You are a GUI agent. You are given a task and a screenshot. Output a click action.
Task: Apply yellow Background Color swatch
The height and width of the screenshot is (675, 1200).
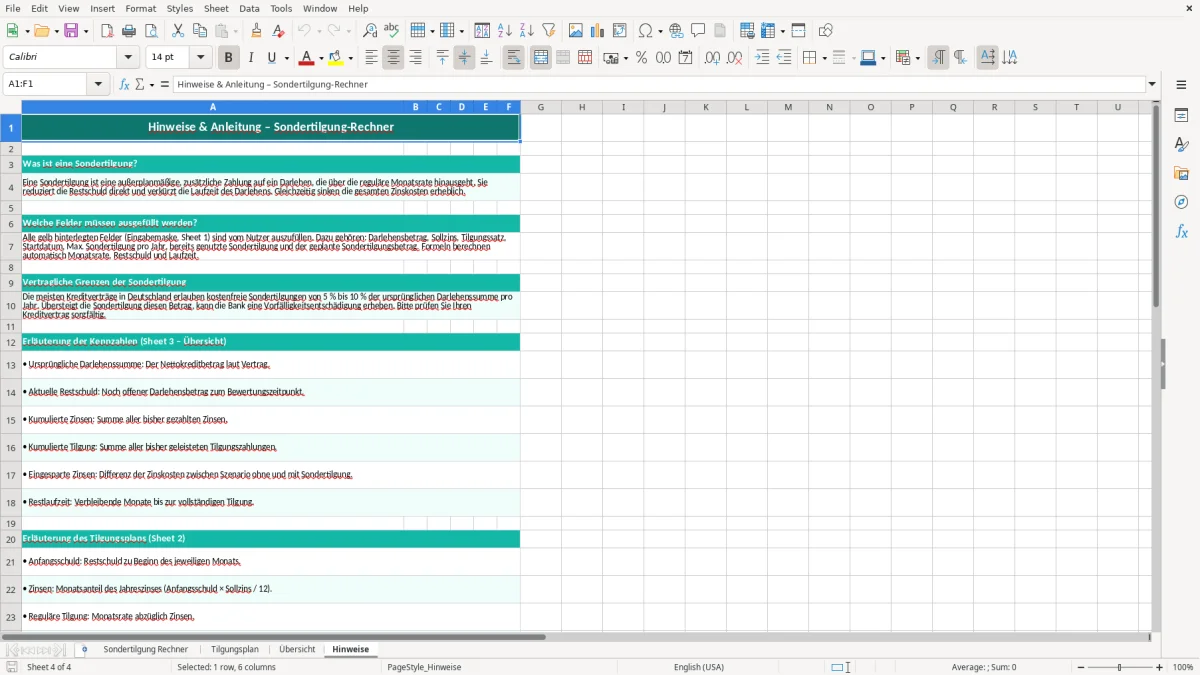point(337,58)
